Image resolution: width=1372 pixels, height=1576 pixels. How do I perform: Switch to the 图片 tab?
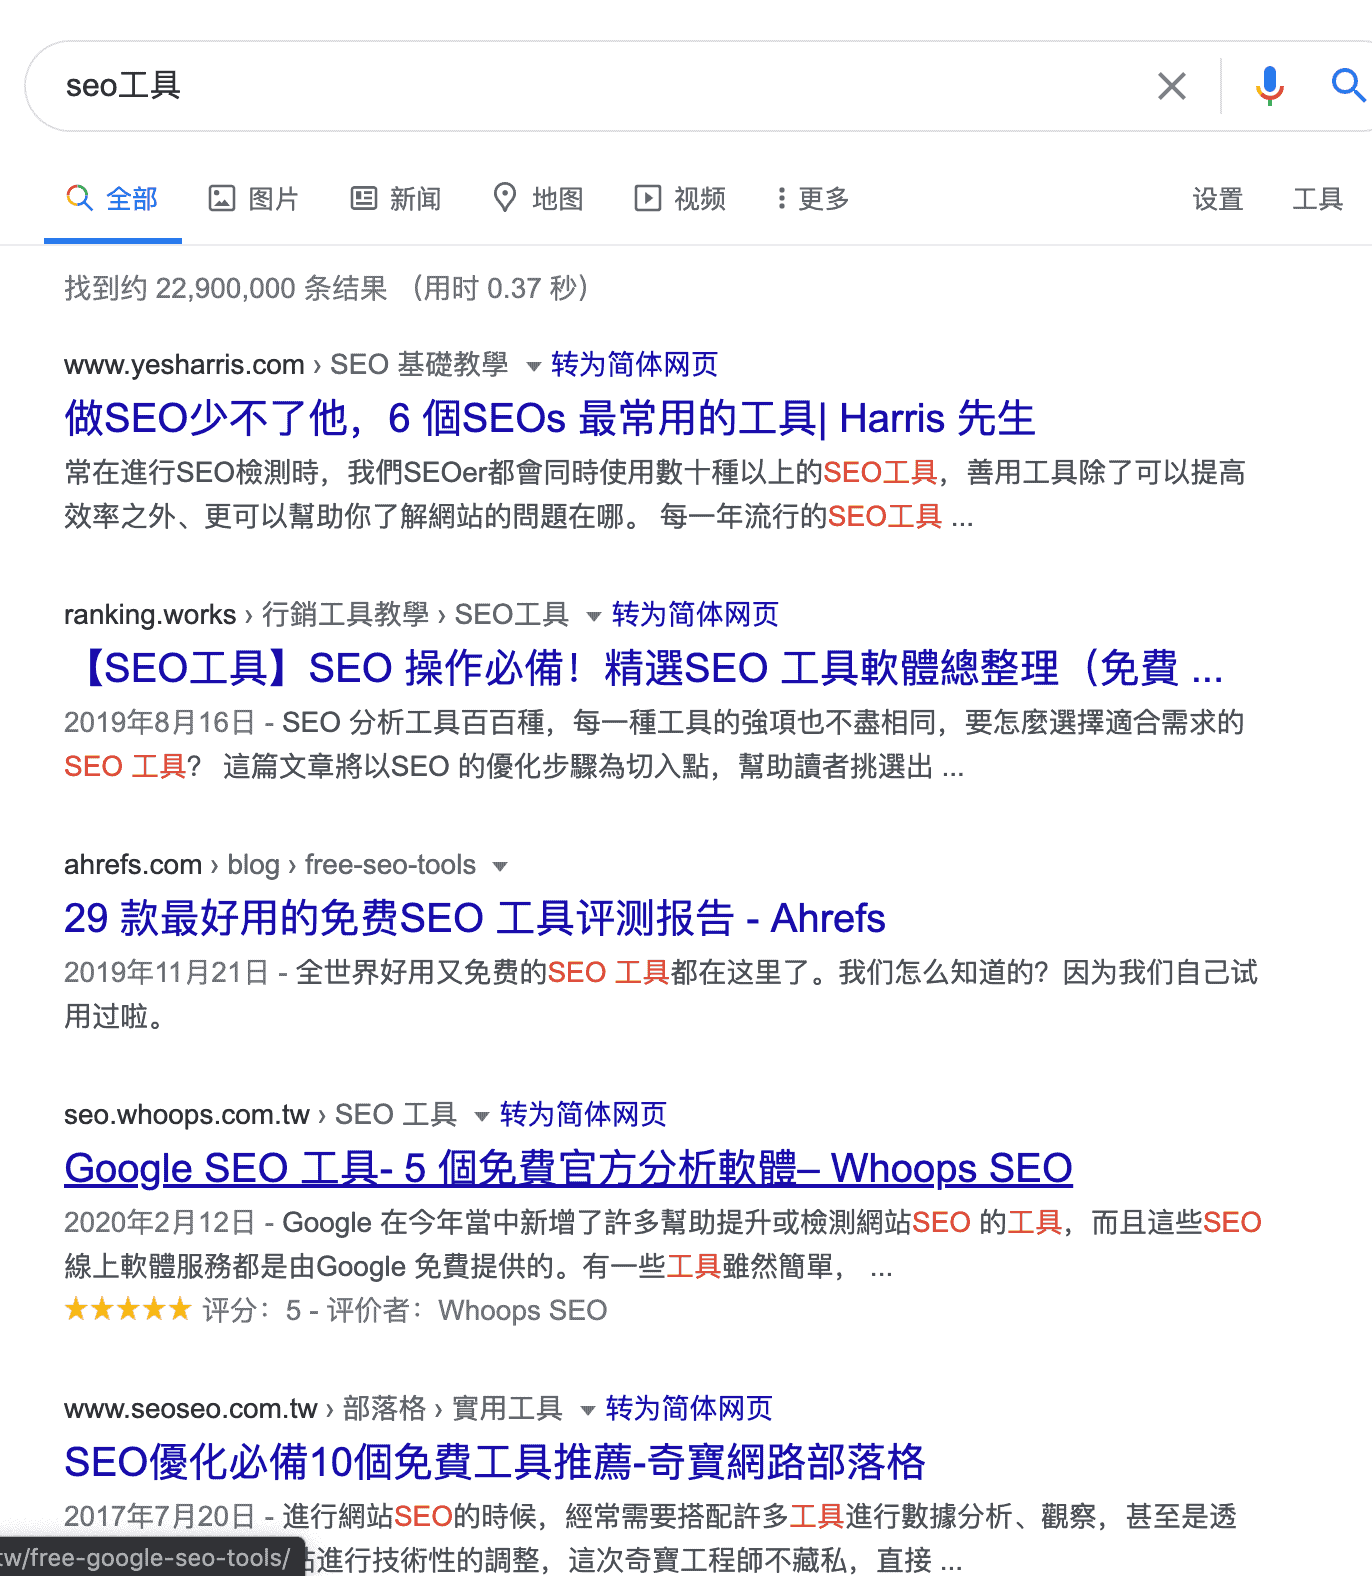click(x=254, y=199)
